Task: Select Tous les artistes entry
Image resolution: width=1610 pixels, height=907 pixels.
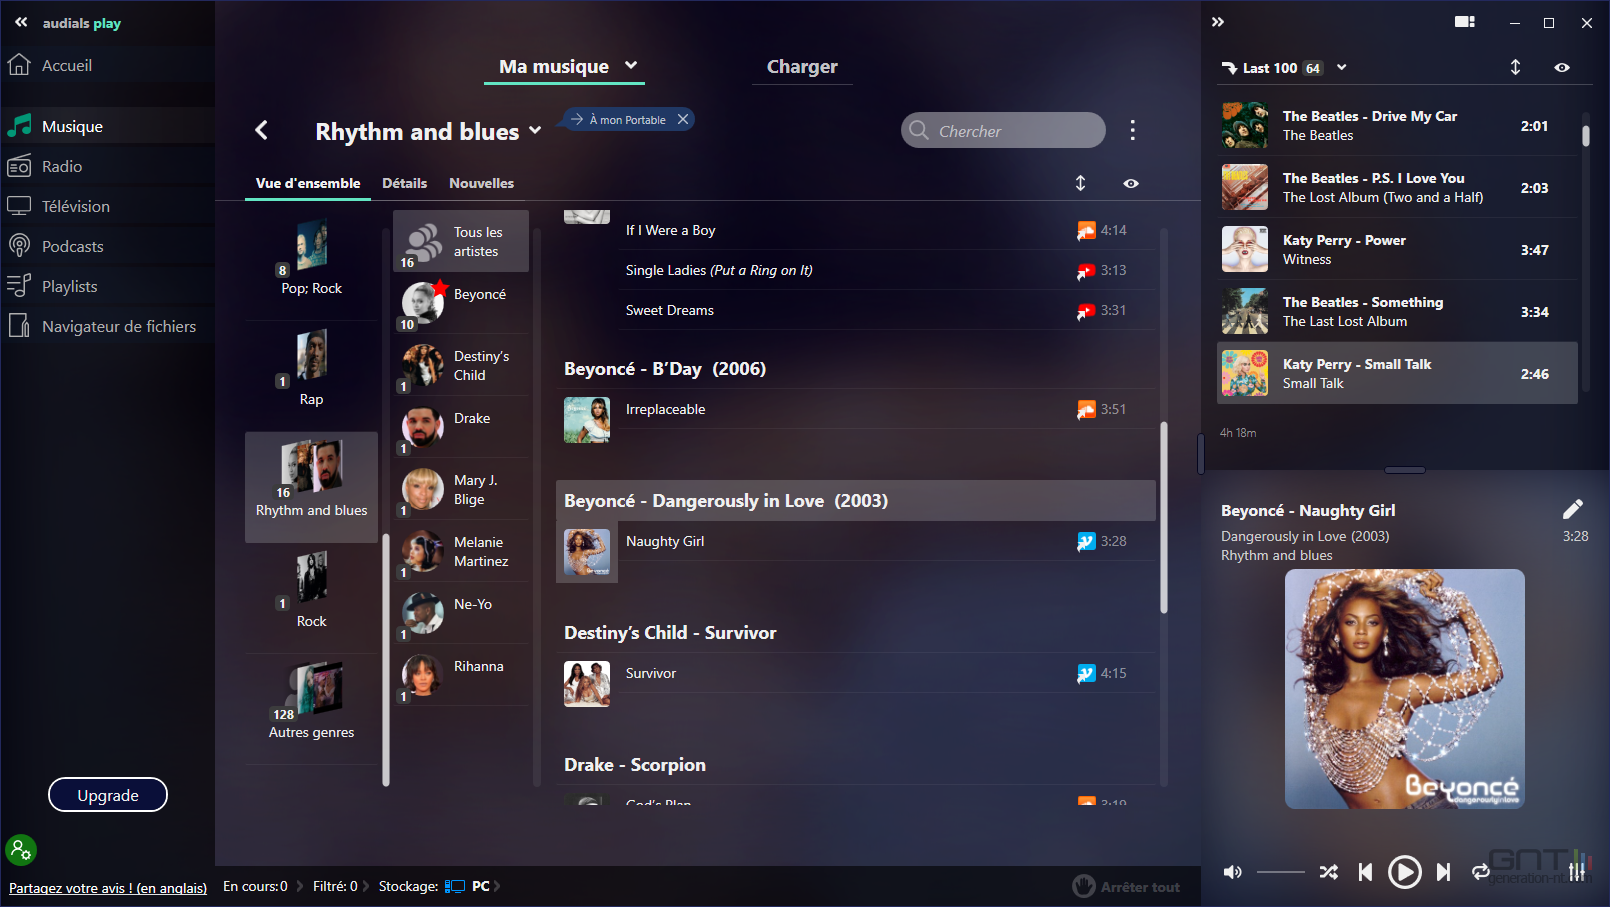Action: 461,241
